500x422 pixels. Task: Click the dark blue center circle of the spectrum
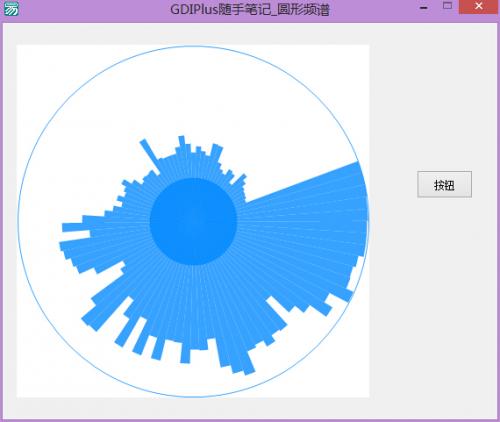point(193,222)
